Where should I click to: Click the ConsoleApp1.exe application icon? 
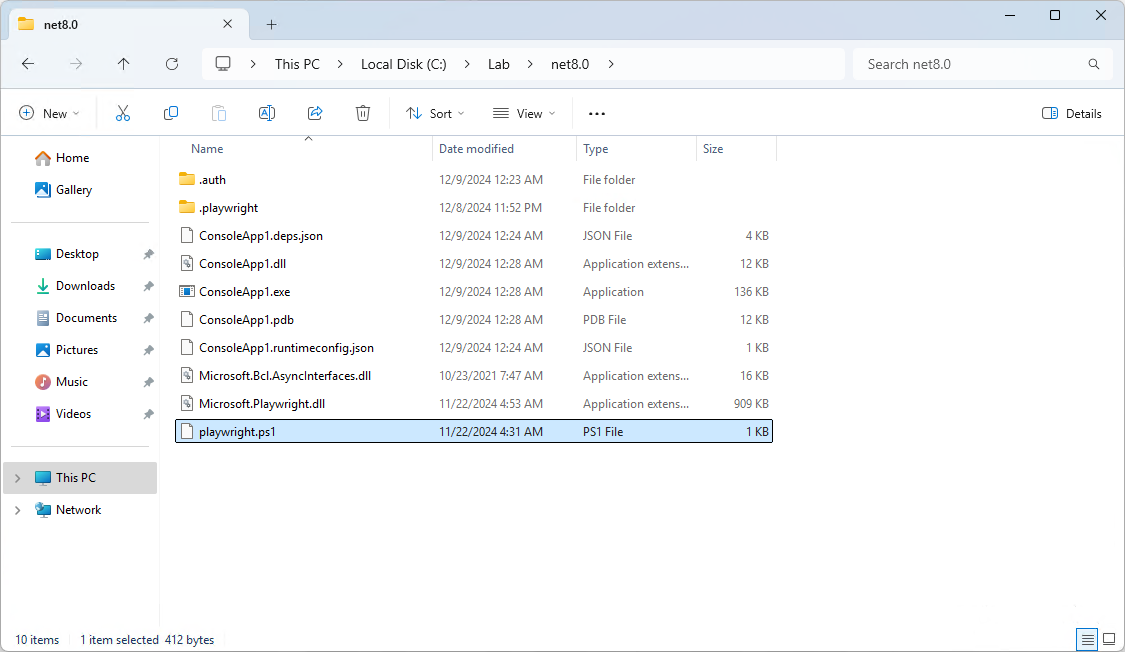[x=187, y=291]
